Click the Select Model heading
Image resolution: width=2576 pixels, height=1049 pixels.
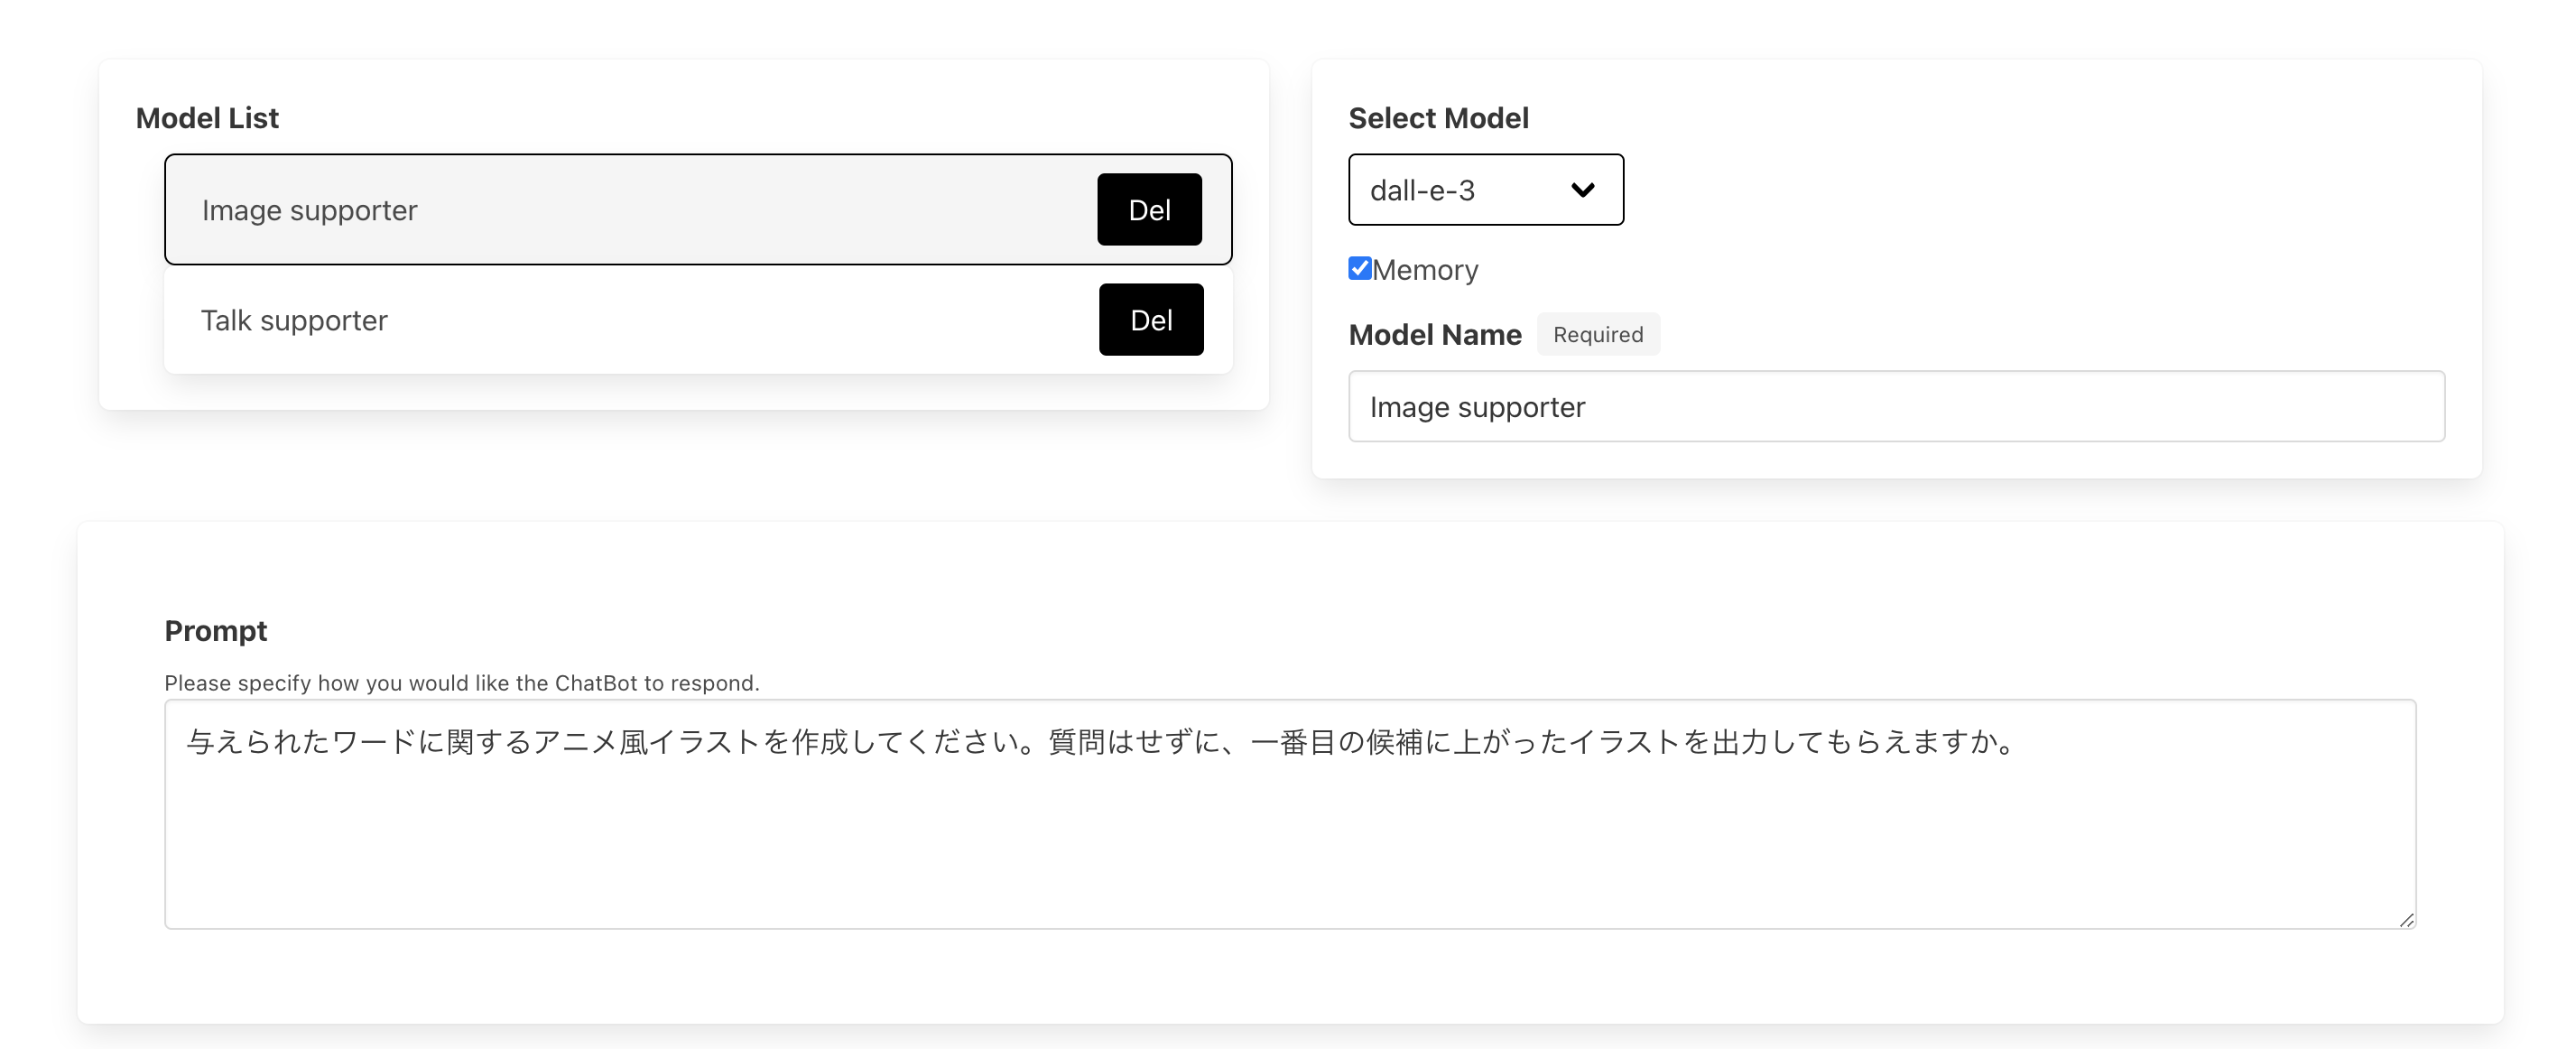[x=1438, y=118]
